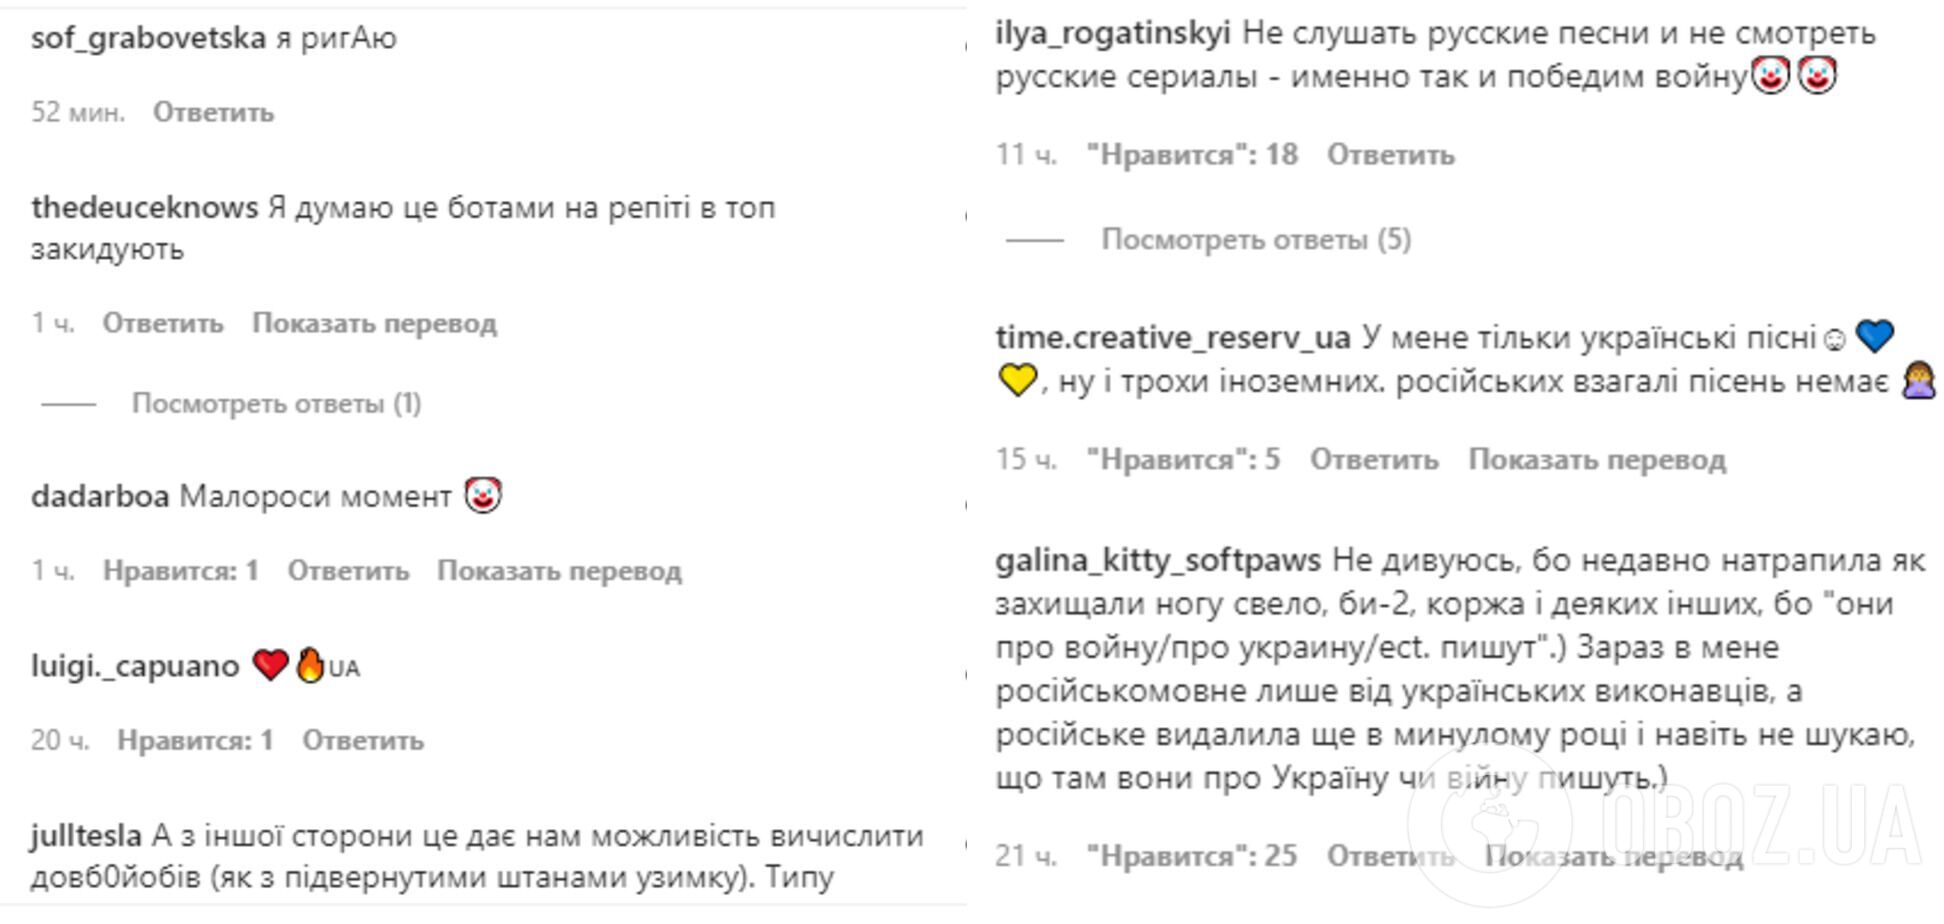Click the comment text 'Малороси момент'
This screenshot has width=1944, height=924.
click(316, 496)
